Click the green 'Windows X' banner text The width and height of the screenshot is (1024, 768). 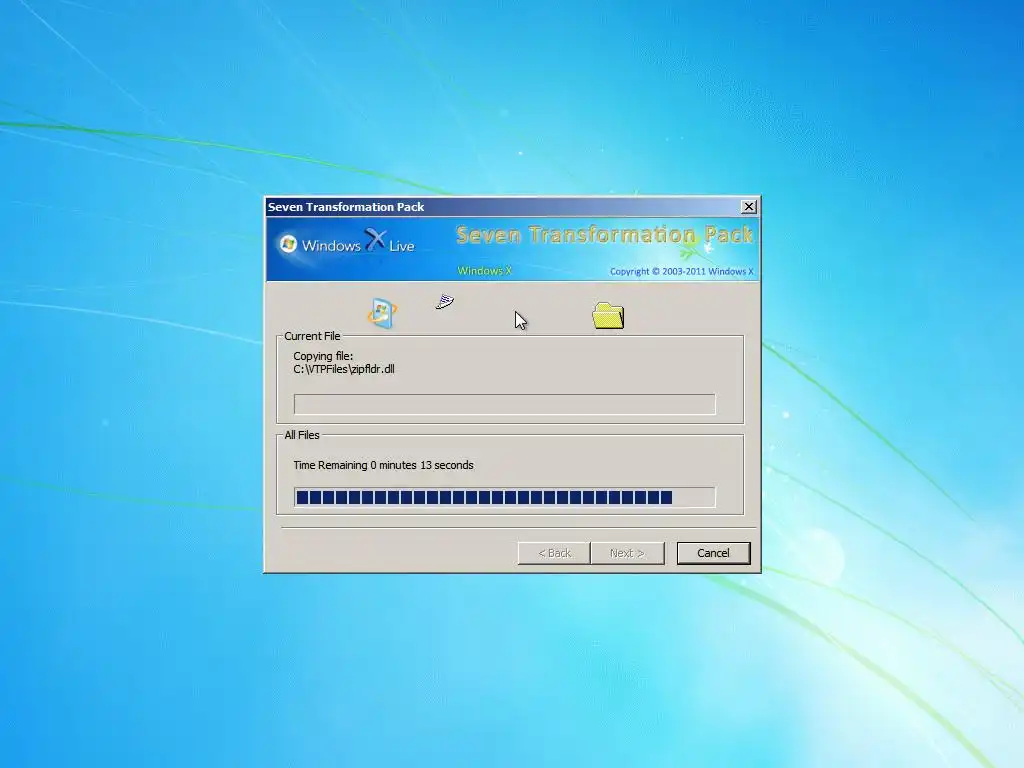click(x=485, y=270)
